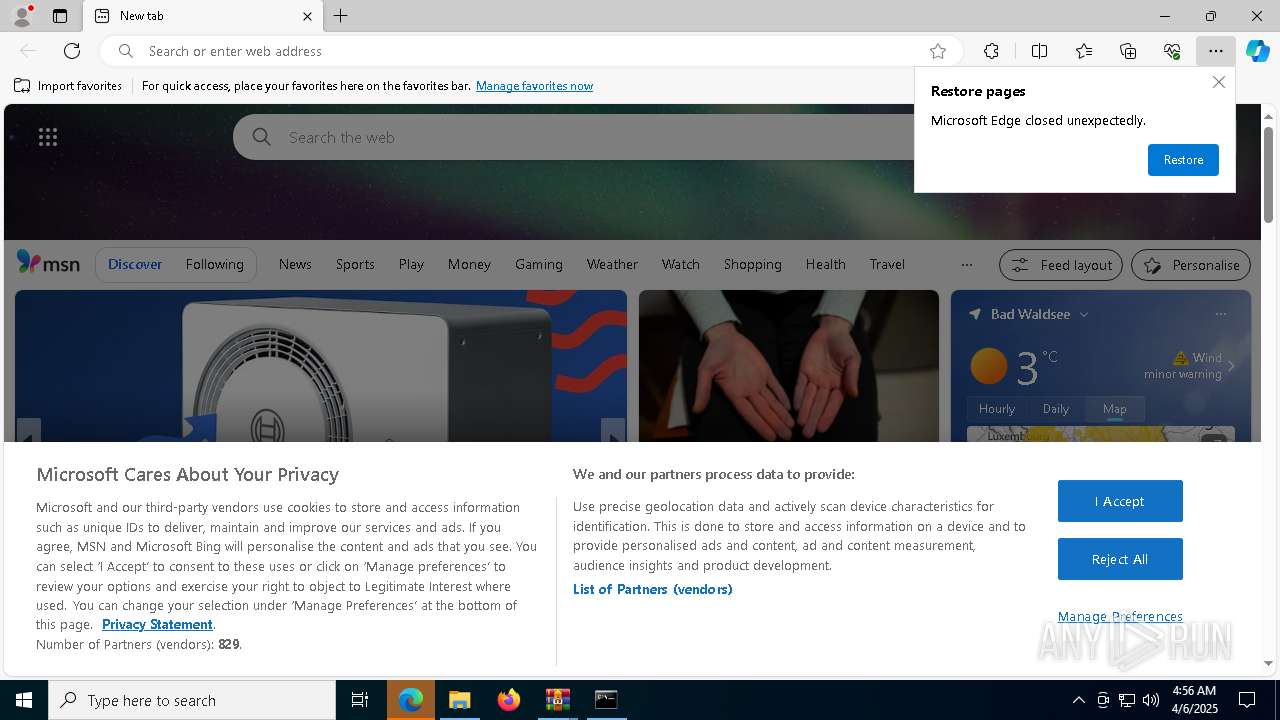
Task: Expand wind warning details arrow
Action: click(1231, 366)
